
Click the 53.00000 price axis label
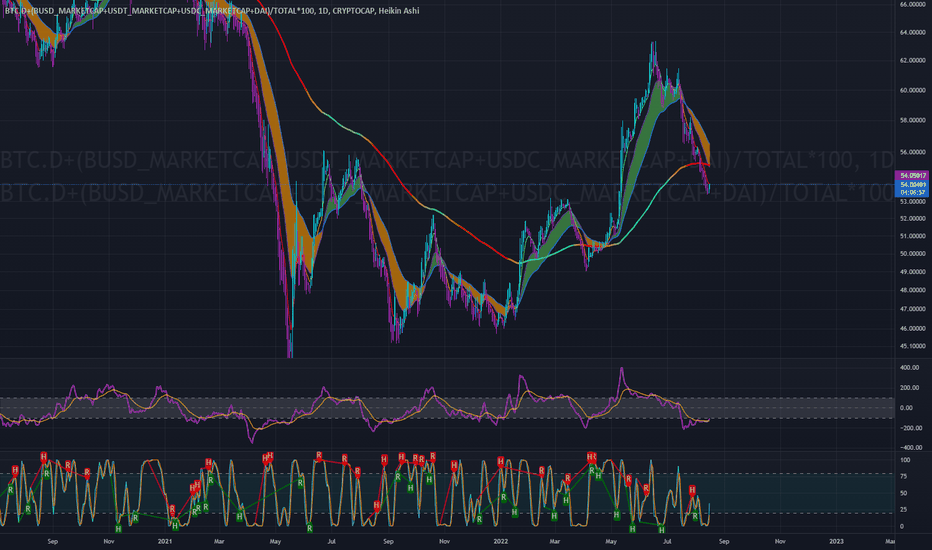pyautogui.click(x=913, y=202)
